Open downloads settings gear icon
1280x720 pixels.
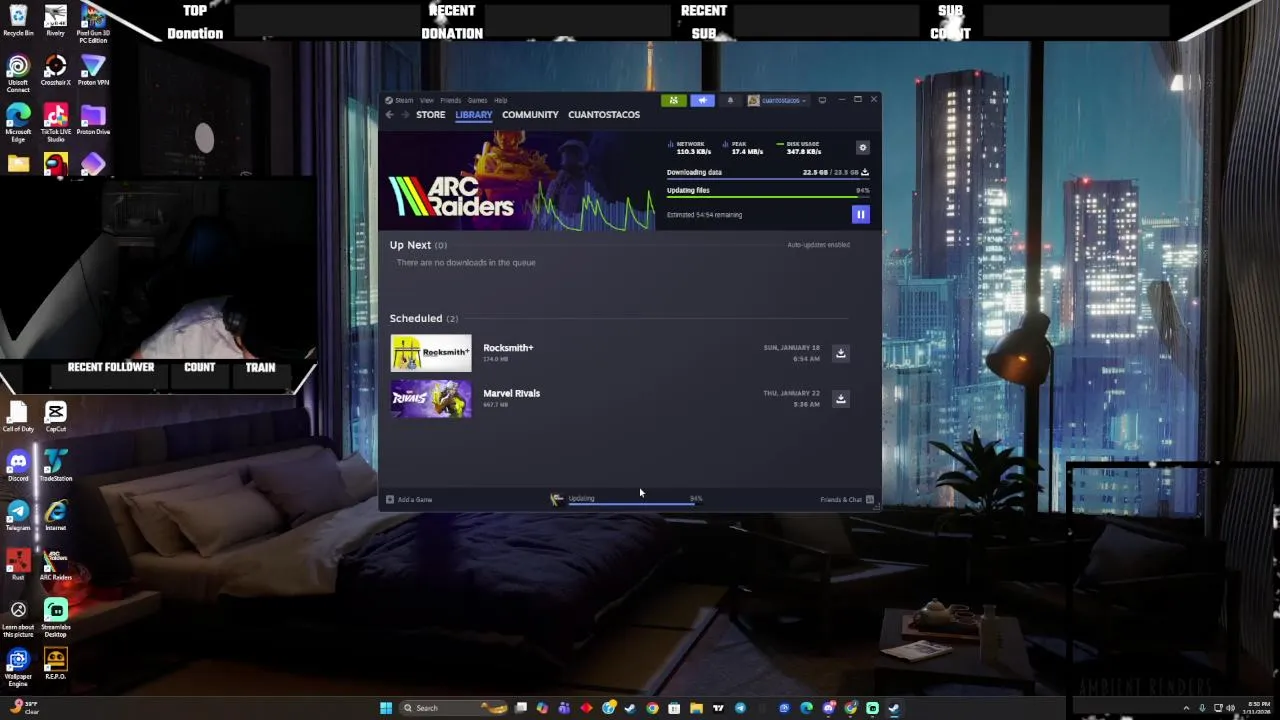[863, 148]
